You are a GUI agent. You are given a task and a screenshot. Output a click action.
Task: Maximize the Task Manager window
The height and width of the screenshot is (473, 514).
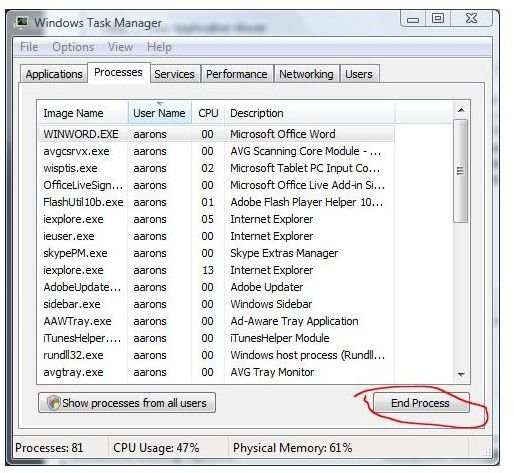438,19
